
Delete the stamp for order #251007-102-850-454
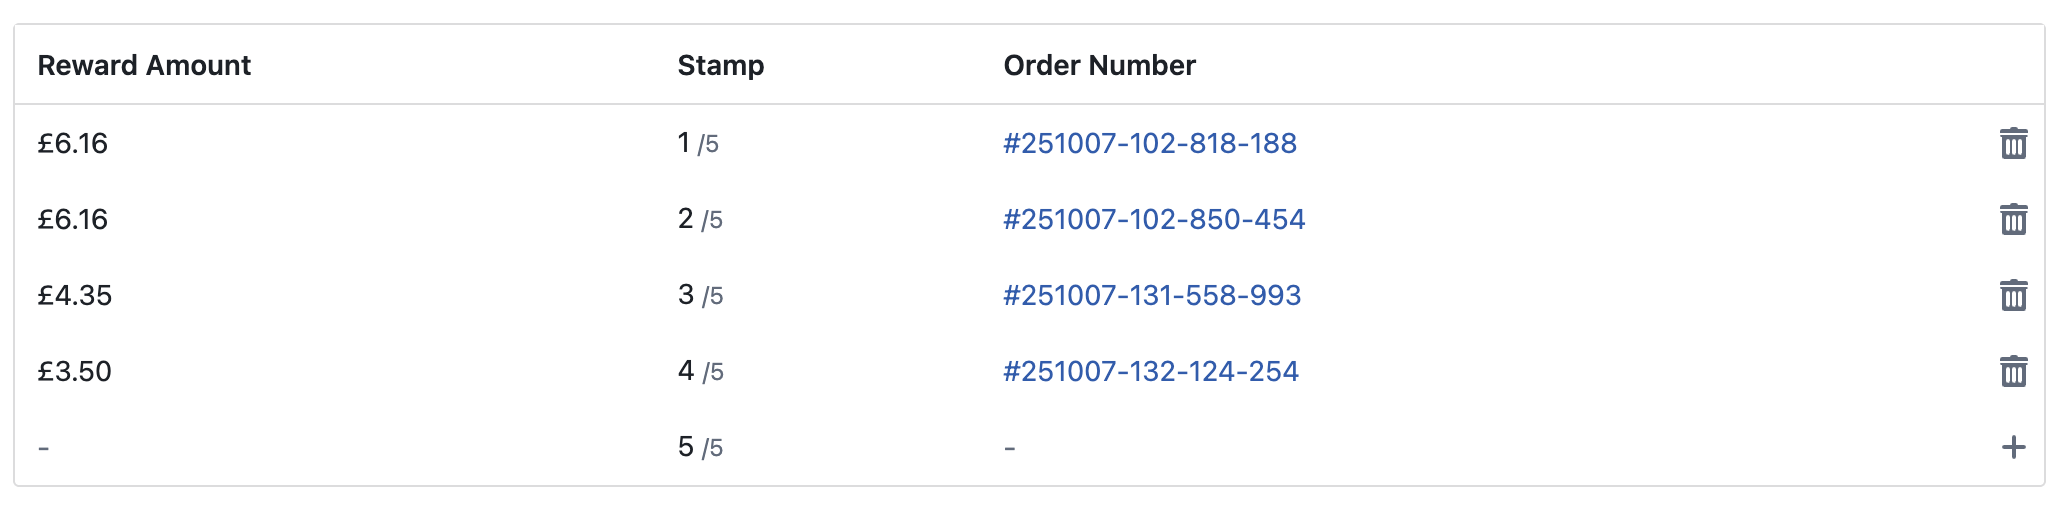(x=2013, y=220)
